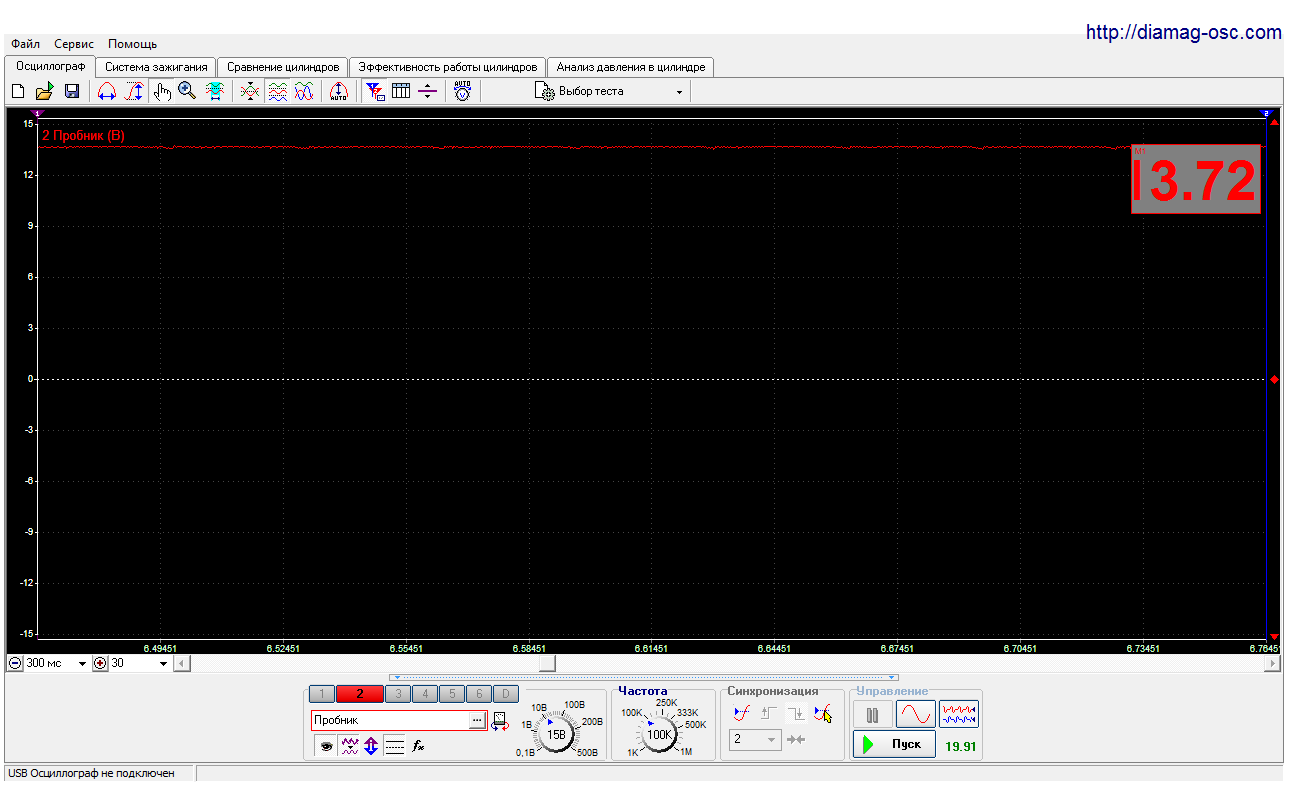This screenshot has width=1296, height=786.
Task: Activate the magnifier zoom tool
Action: (187, 91)
